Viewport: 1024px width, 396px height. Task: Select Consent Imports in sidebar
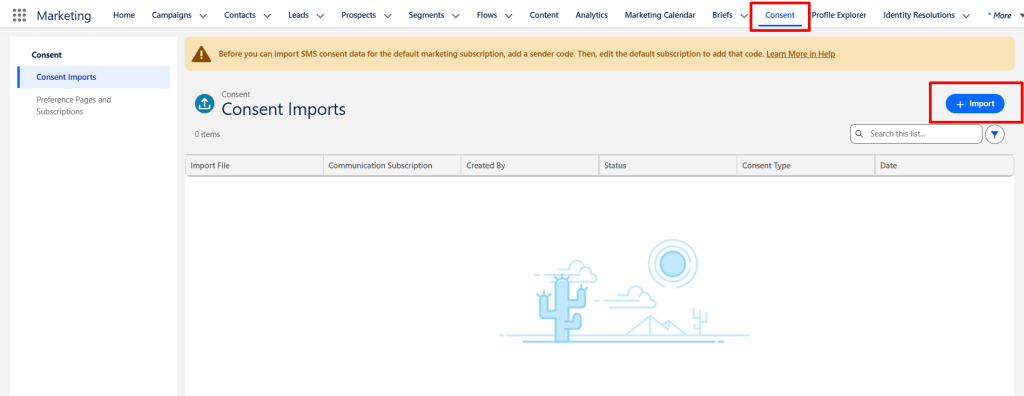point(93,77)
